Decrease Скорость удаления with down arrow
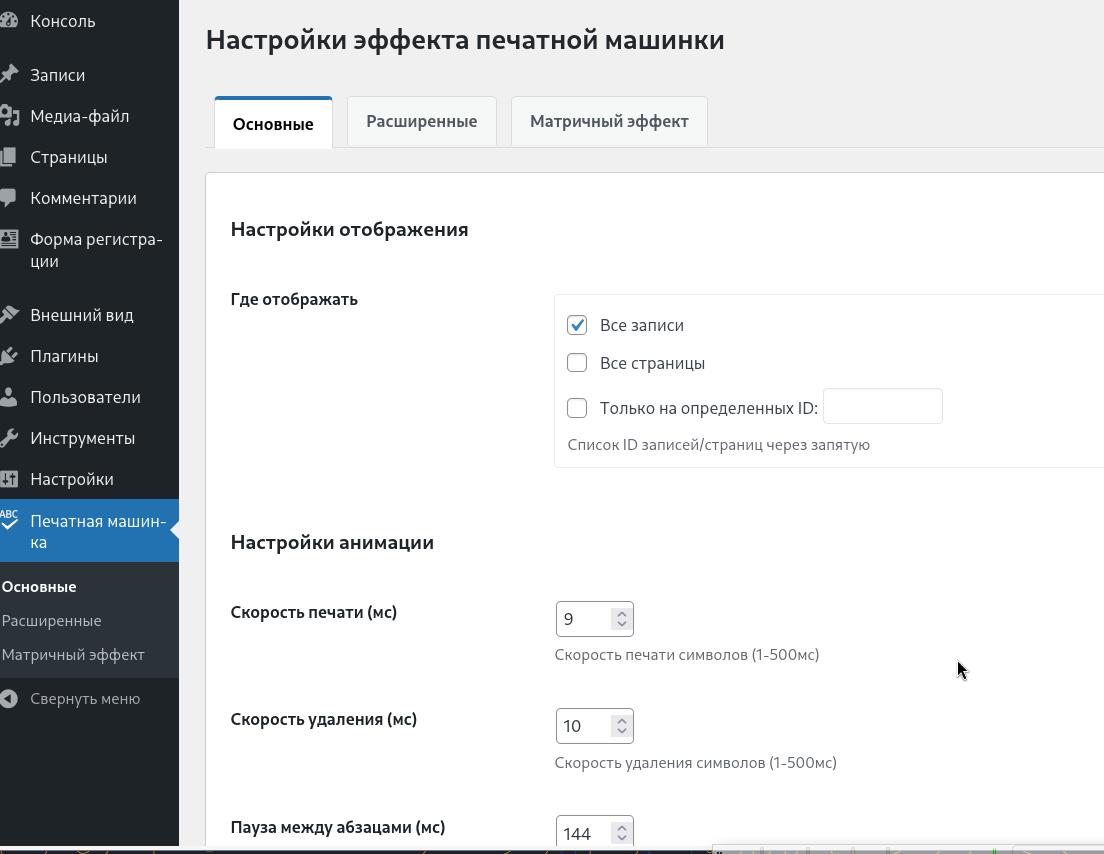1104x854 pixels. coord(621,732)
